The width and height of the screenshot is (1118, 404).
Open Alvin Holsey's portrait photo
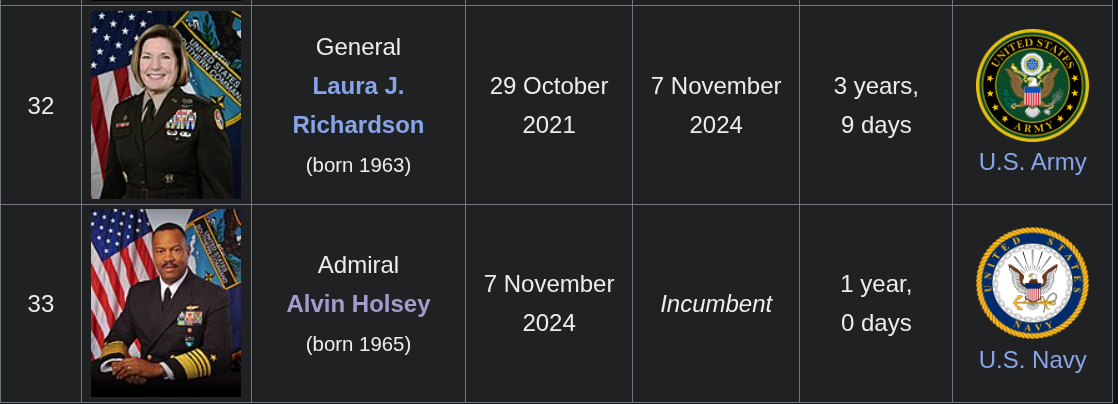tap(166, 302)
